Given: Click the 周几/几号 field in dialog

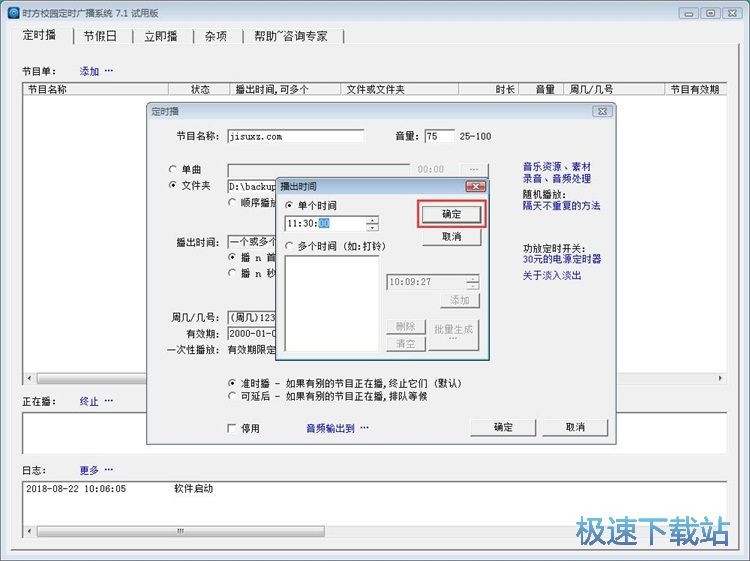Looking at the screenshot, I should click(x=253, y=317).
